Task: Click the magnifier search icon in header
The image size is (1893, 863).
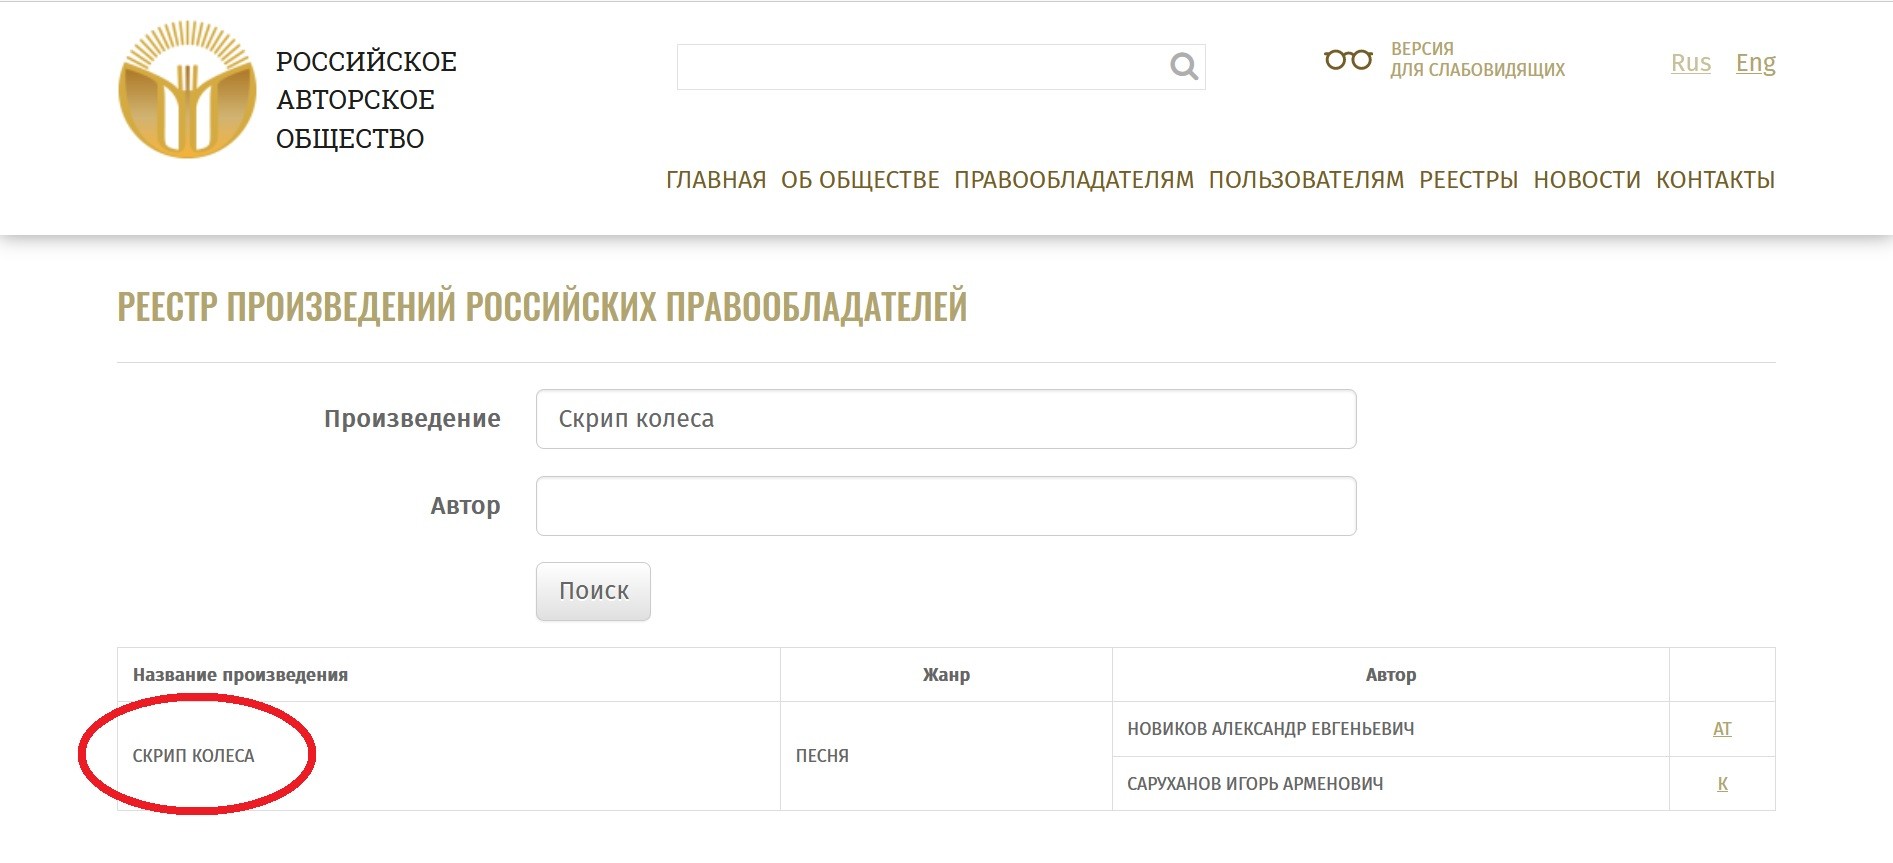Action: tap(1184, 66)
